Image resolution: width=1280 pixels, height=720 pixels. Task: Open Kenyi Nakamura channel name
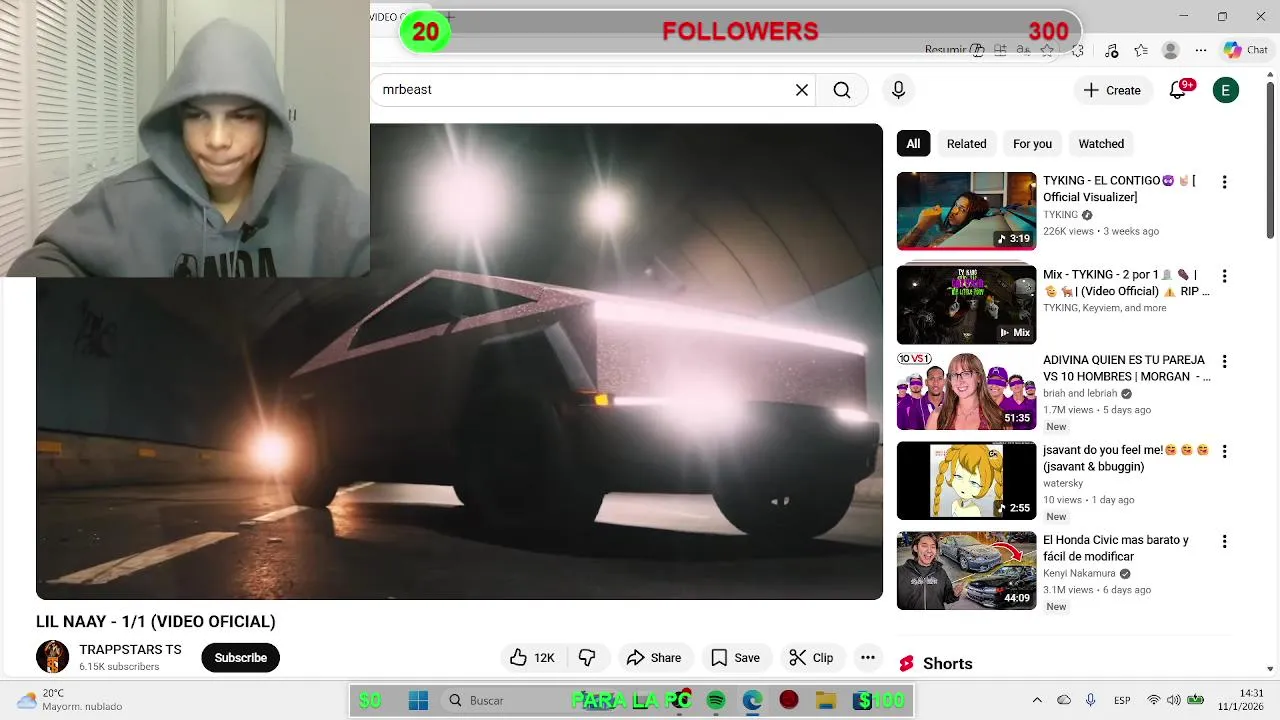coord(1079,574)
